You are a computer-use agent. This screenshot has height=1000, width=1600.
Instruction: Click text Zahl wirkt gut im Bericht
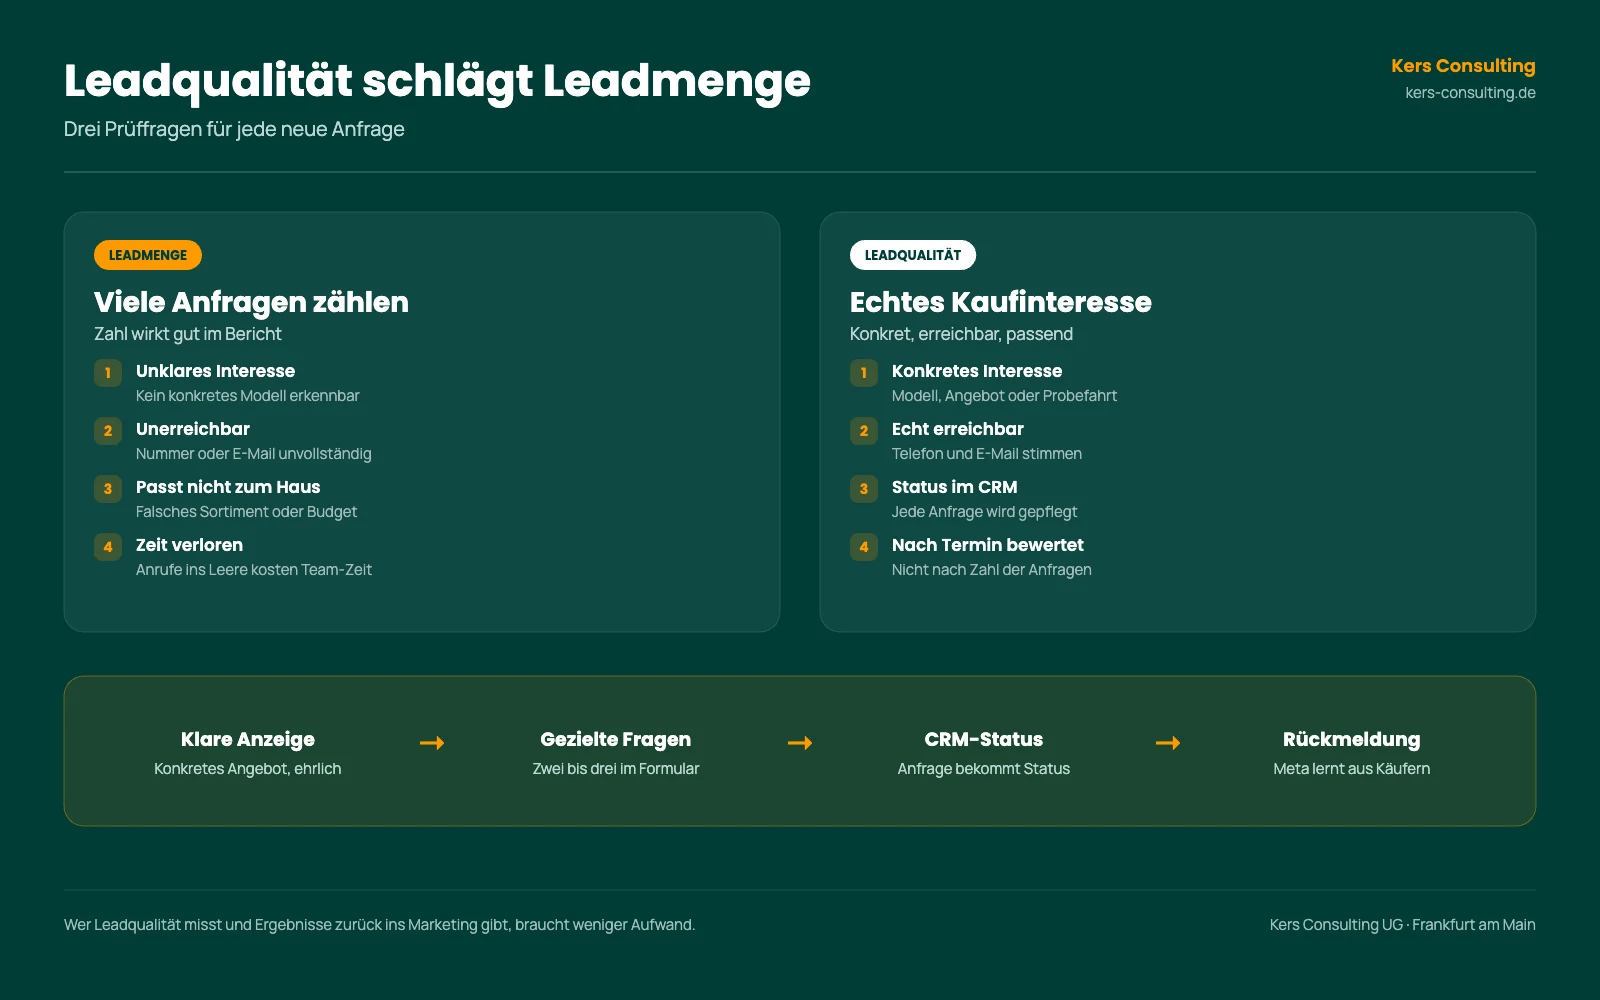pos(188,334)
